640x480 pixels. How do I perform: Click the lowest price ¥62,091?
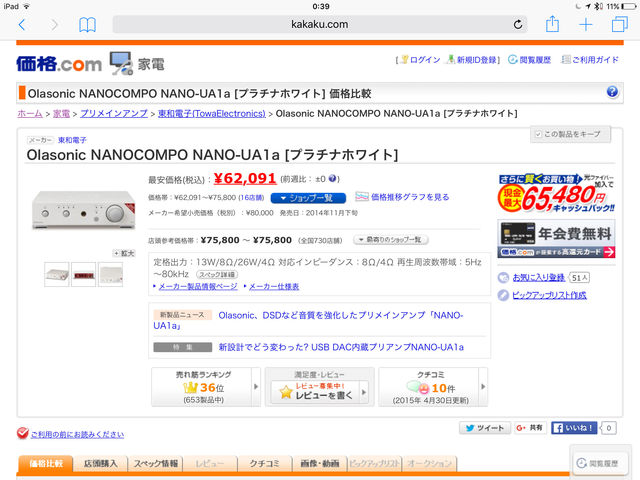tap(244, 178)
